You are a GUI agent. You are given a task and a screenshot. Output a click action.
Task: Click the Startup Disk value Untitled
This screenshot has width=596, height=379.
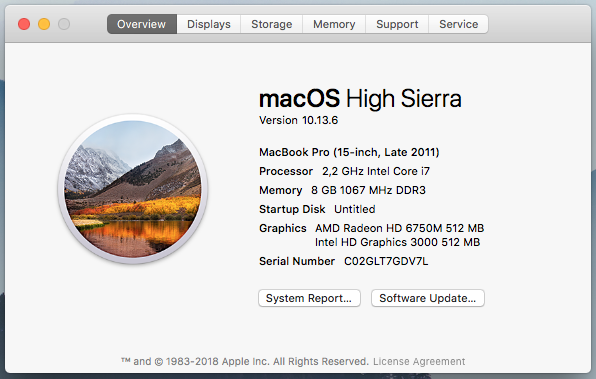click(x=355, y=209)
